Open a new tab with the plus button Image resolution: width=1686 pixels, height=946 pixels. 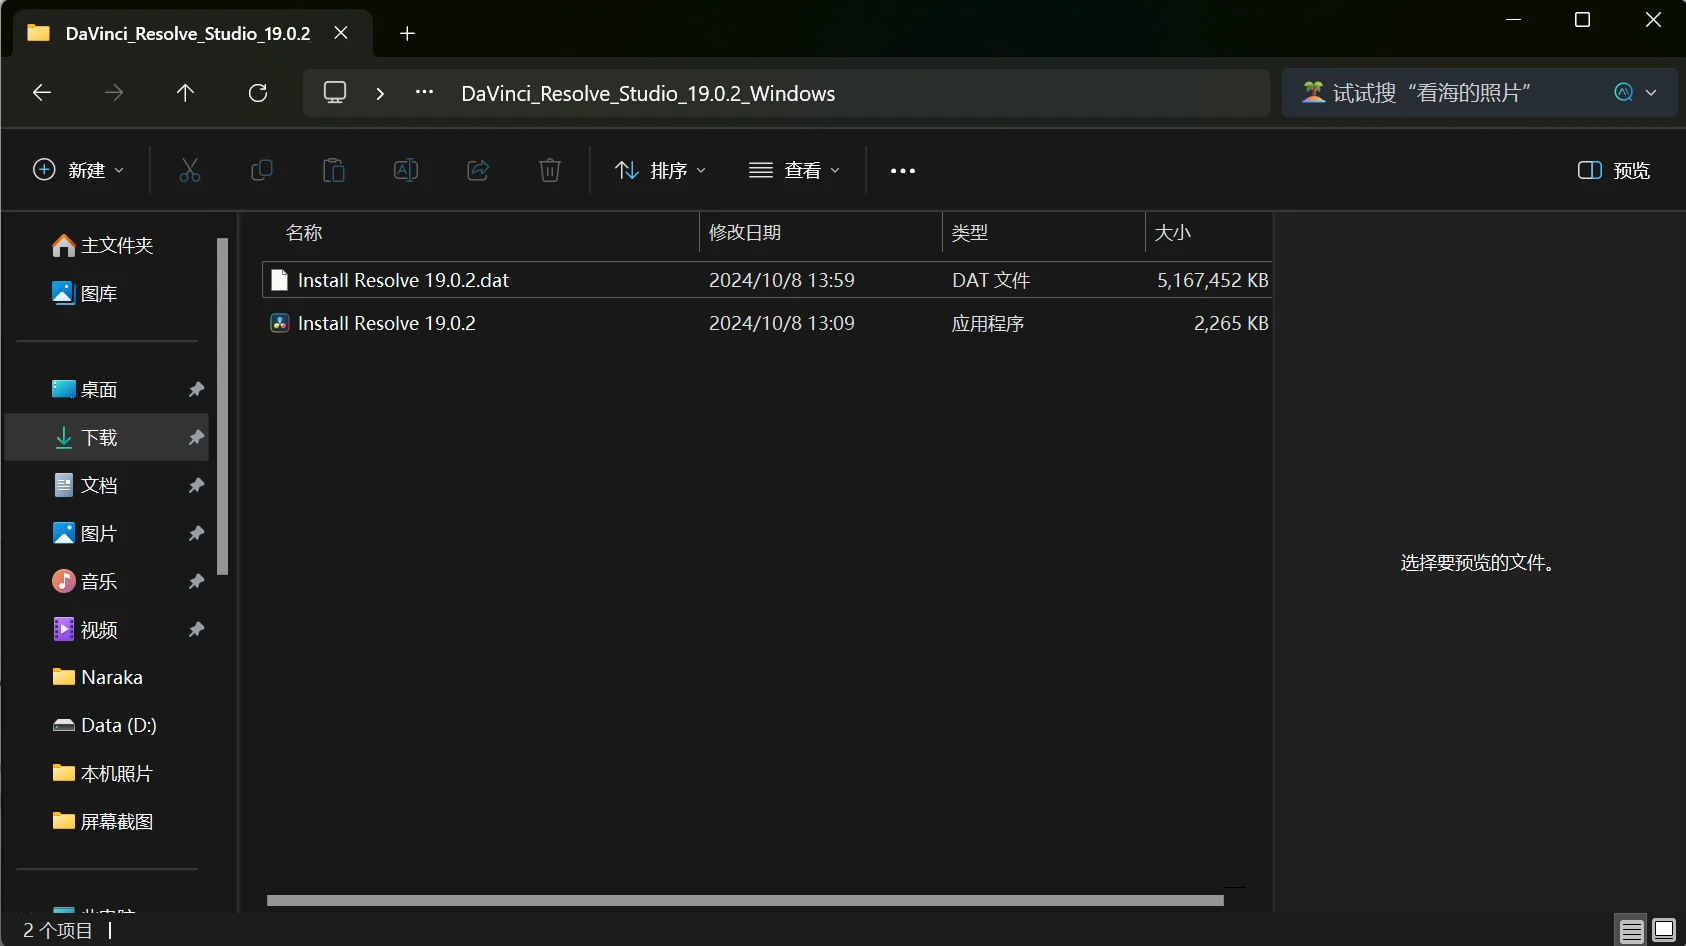pyautogui.click(x=406, y=33)
